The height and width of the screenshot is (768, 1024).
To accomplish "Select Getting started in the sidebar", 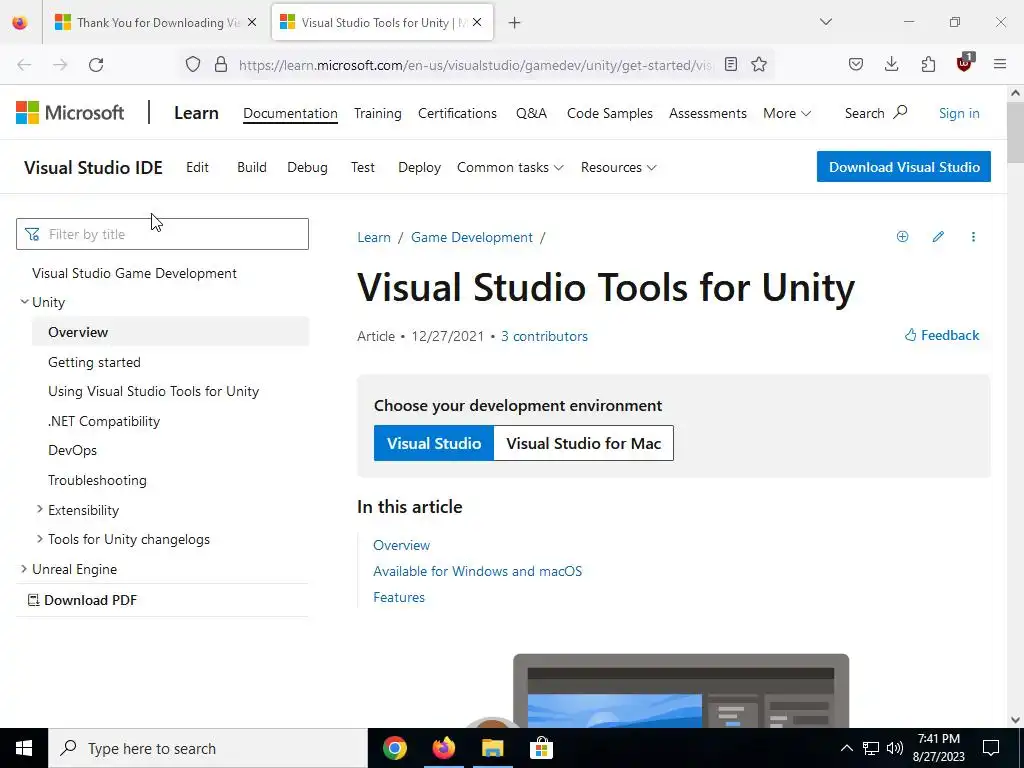I will click(94, 362).
